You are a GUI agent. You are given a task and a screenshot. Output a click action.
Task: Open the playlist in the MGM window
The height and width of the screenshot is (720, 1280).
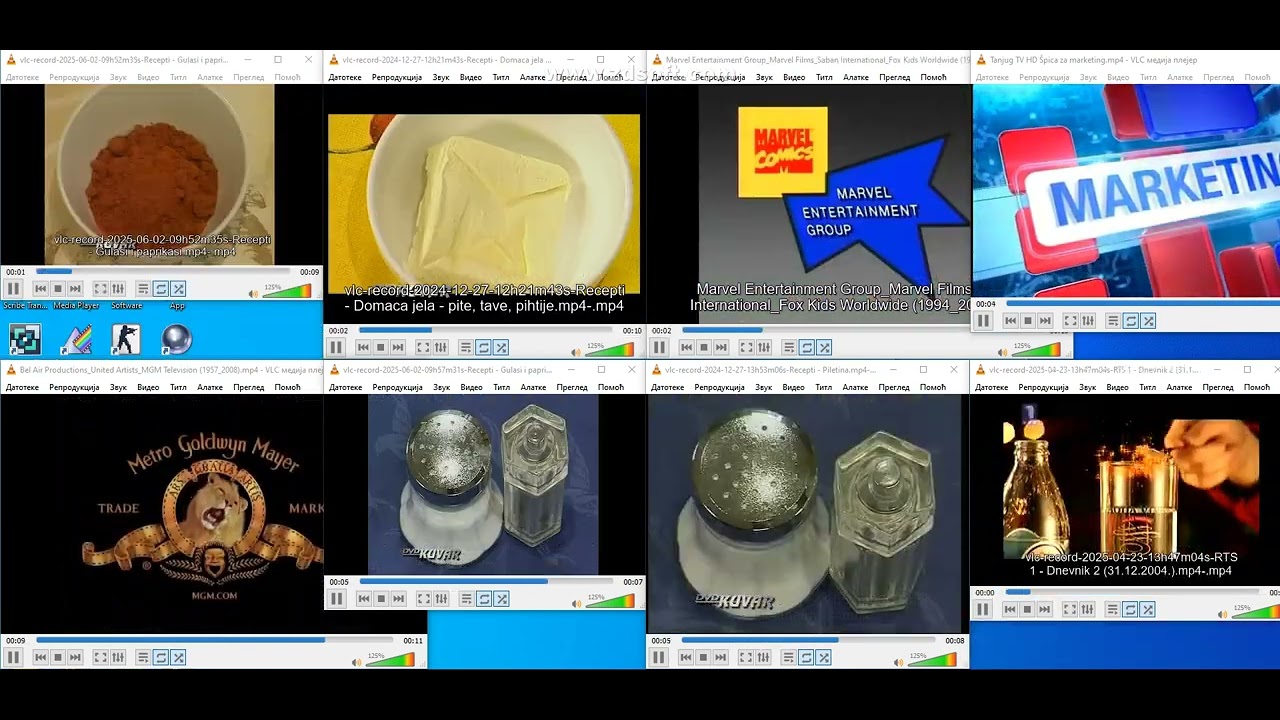[143, 657]
